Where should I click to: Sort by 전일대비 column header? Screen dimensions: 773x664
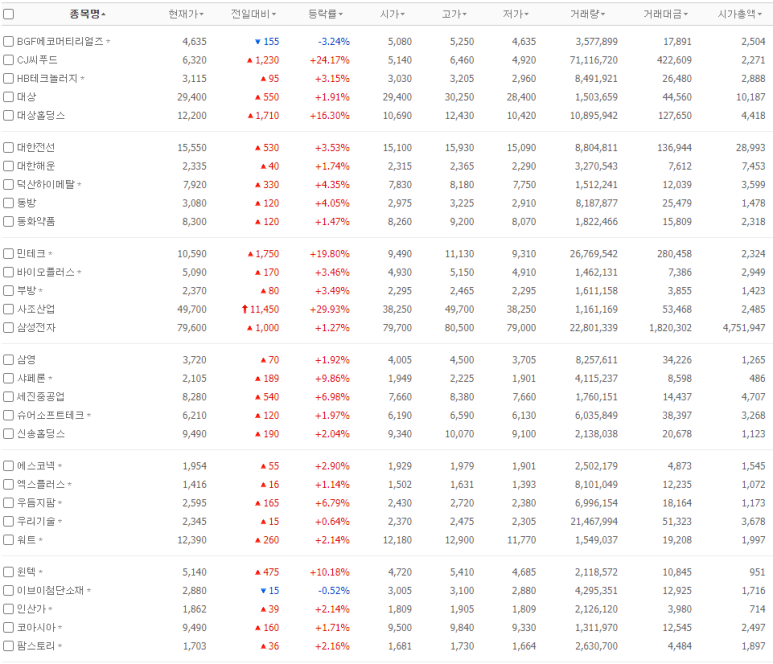point(253,14)
